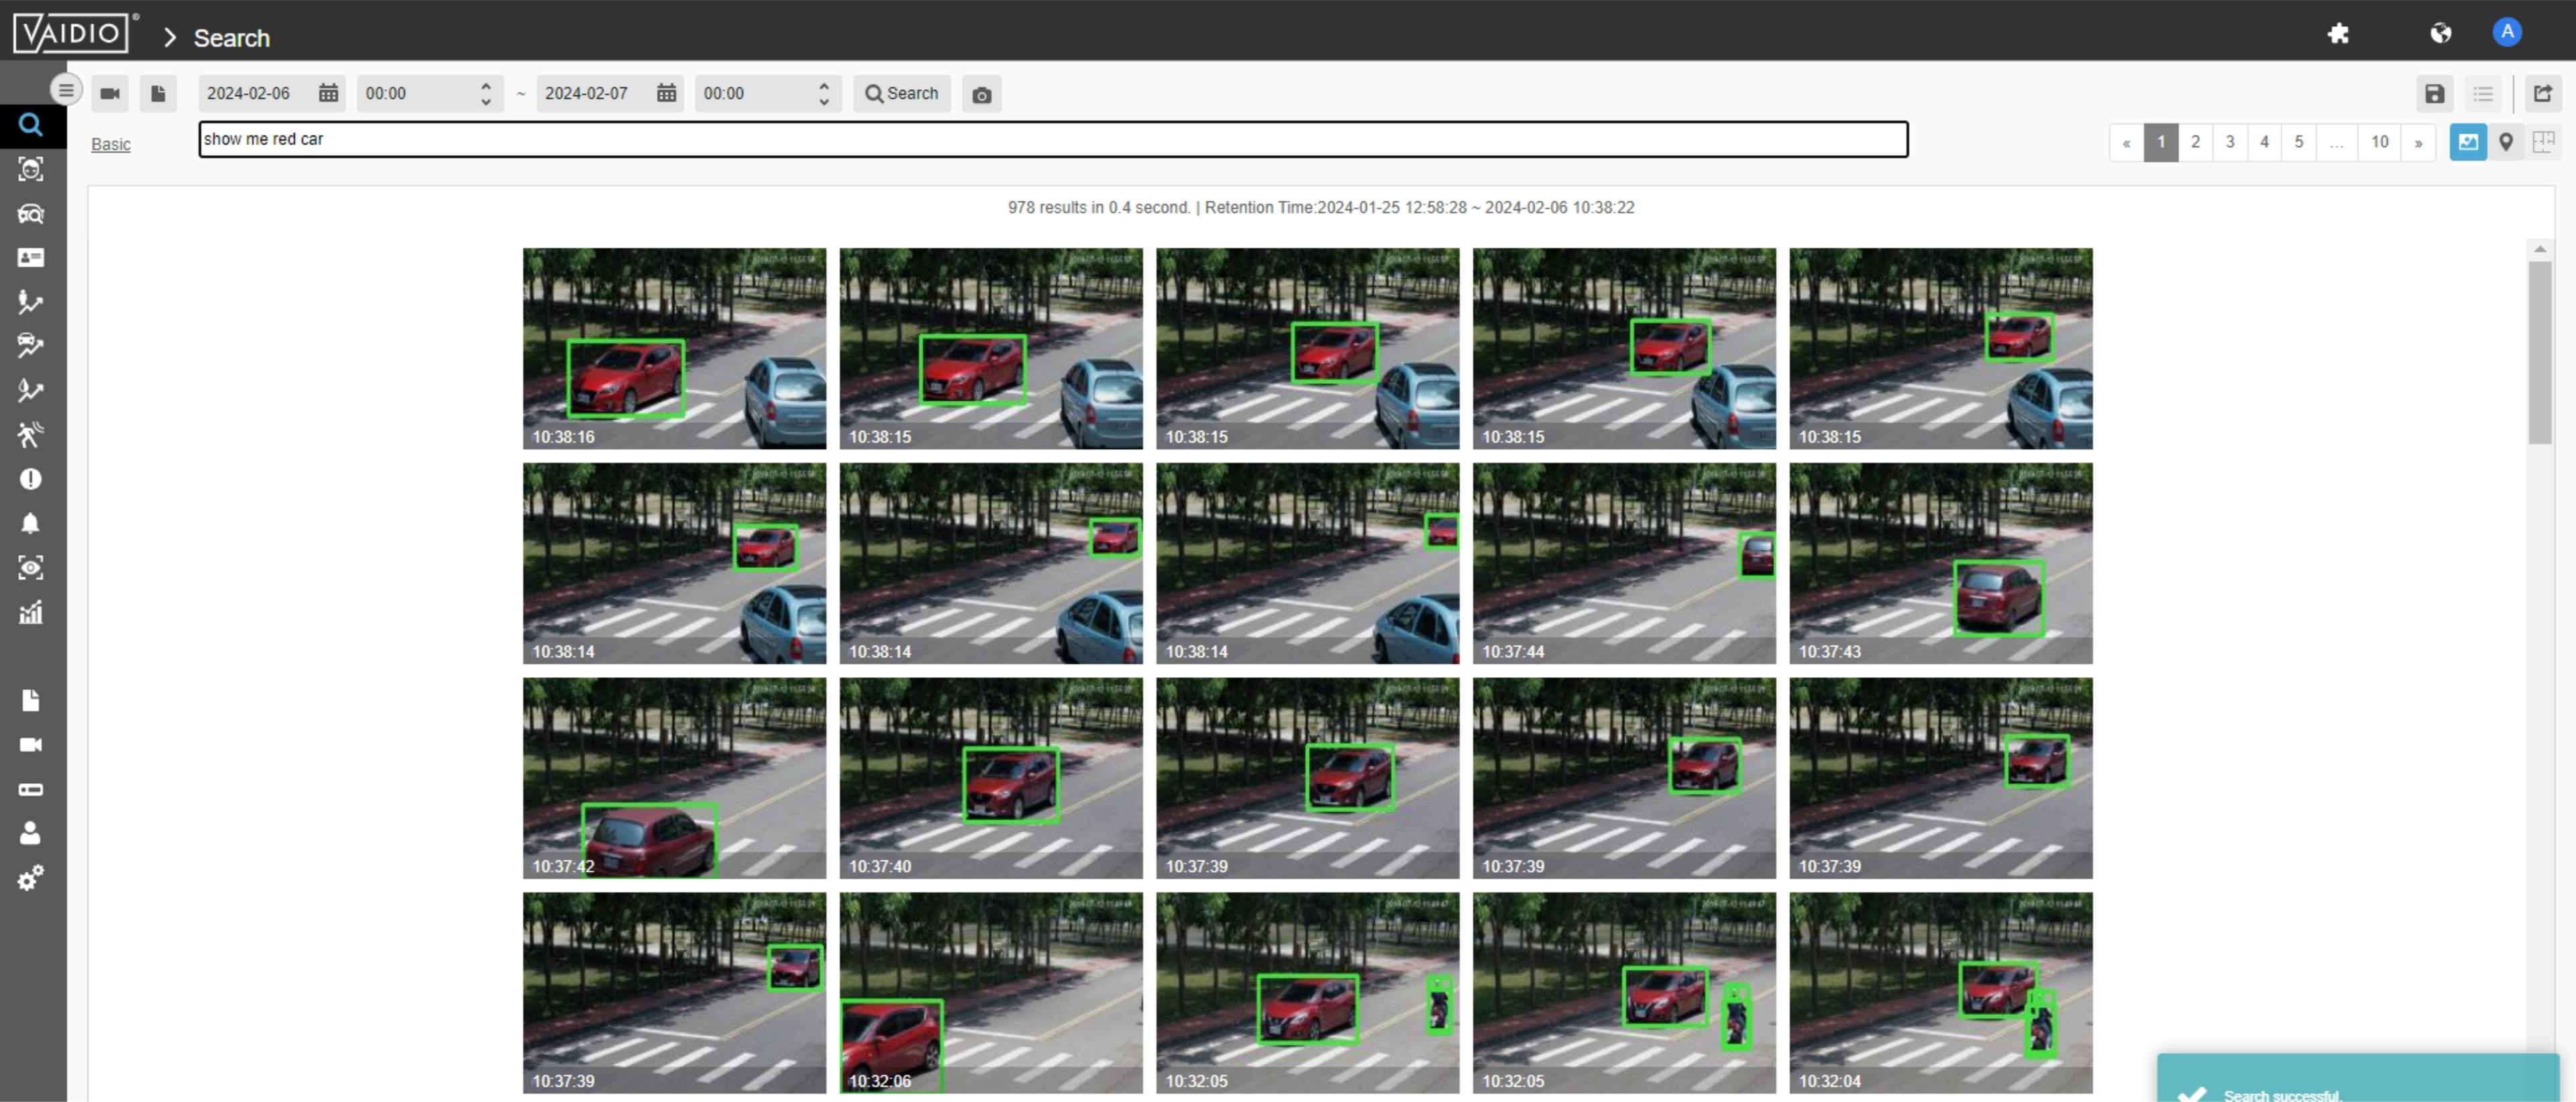Open the statistics chart icon in sidebar
The image size is (2576, 1102).
30,612
